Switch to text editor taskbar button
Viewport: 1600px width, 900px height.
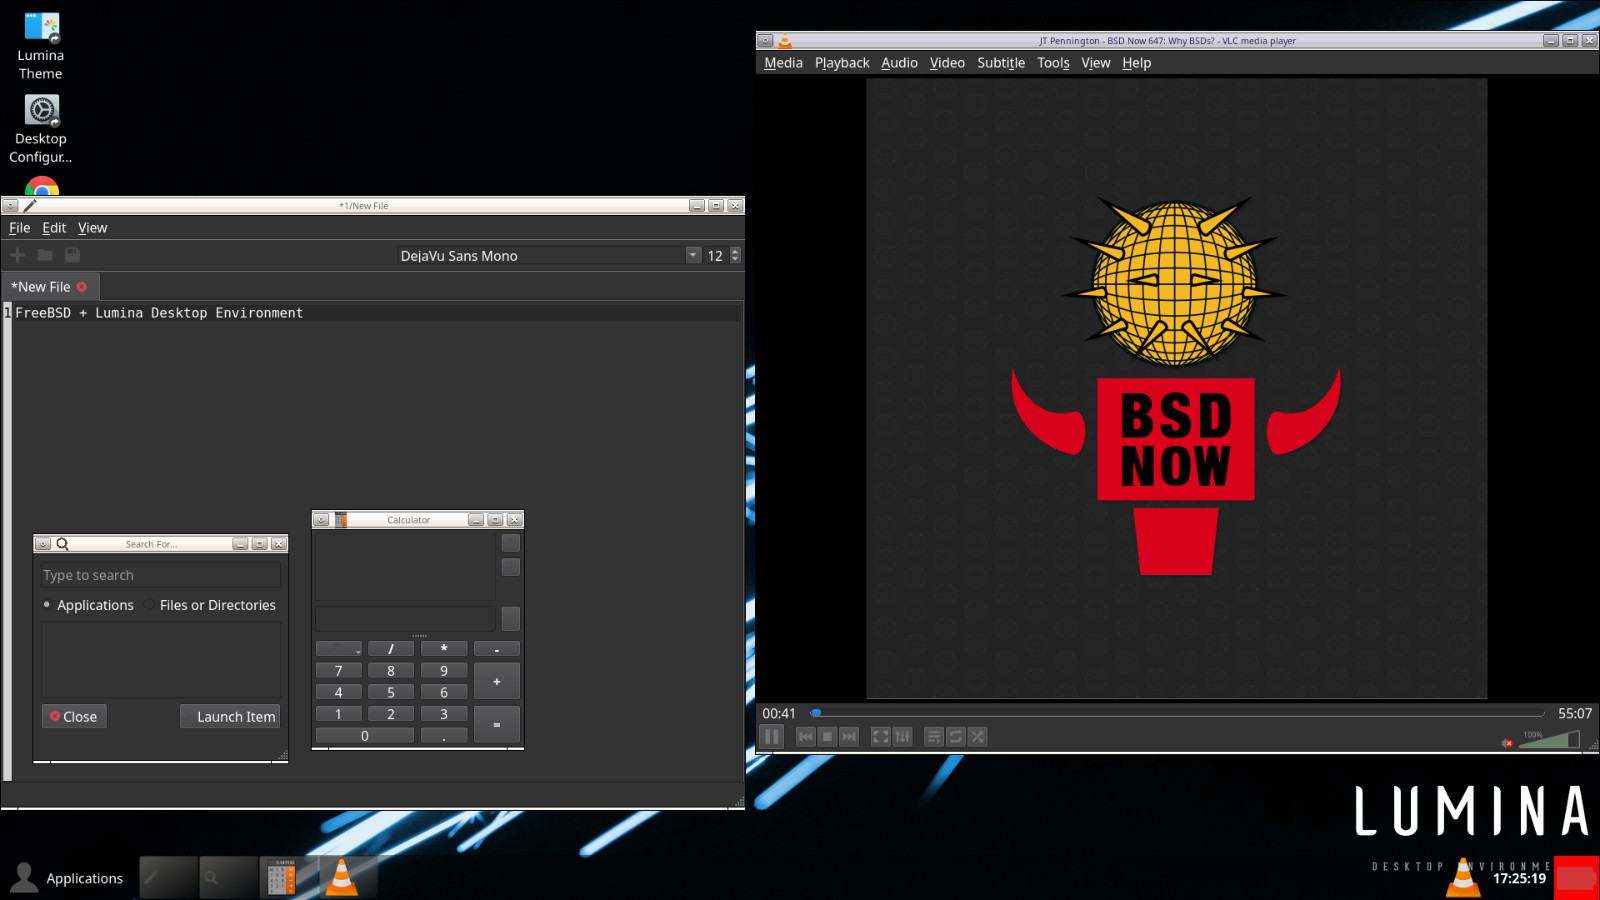pos(168,877)
